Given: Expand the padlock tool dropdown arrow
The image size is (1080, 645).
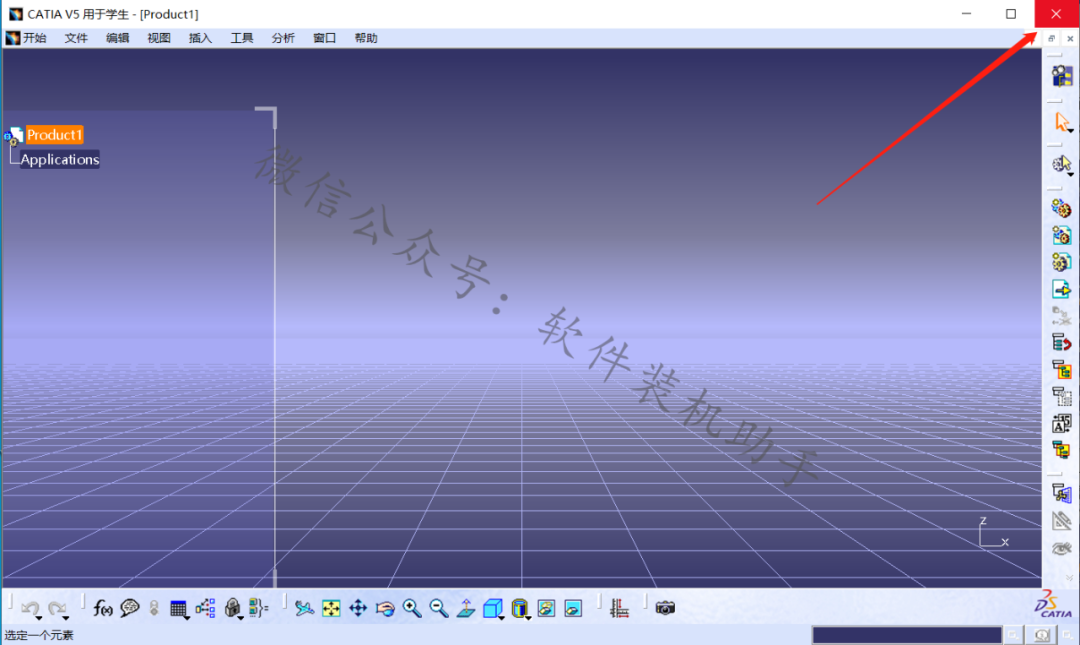Looking at the screenshot, I should coord(241,617).
